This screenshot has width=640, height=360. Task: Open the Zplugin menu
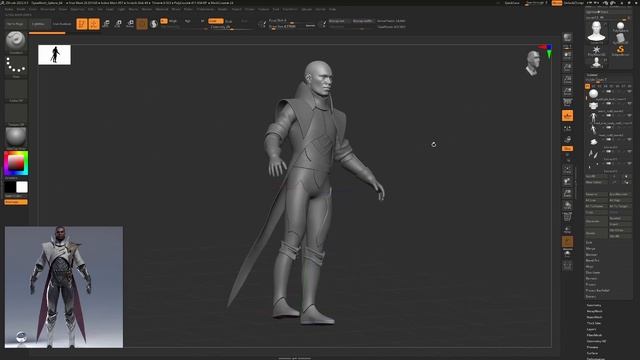point(307,9)
